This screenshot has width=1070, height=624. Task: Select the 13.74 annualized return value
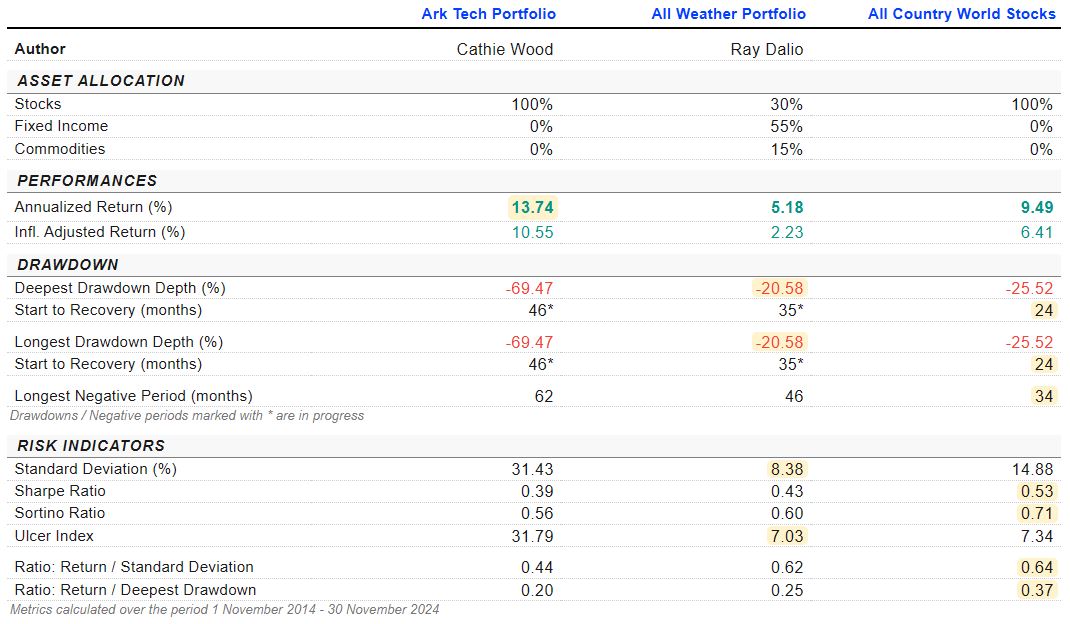click(x=533, y=208)
